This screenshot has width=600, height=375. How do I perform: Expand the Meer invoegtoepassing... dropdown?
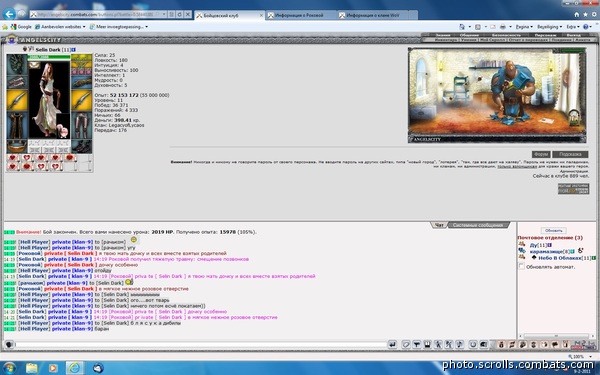point(119,27)
